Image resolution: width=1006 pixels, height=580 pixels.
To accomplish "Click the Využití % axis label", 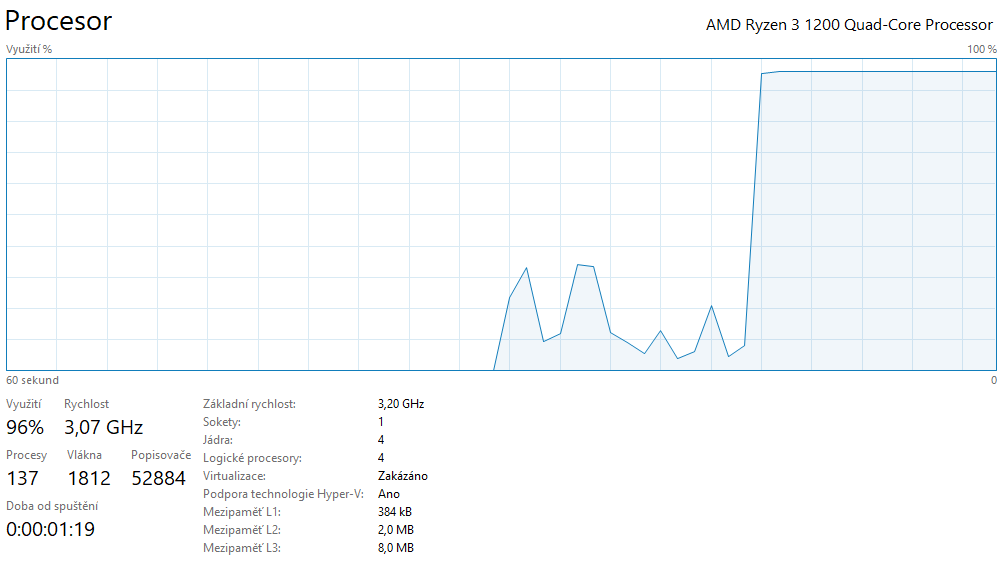I will click(x=29, y=48).
